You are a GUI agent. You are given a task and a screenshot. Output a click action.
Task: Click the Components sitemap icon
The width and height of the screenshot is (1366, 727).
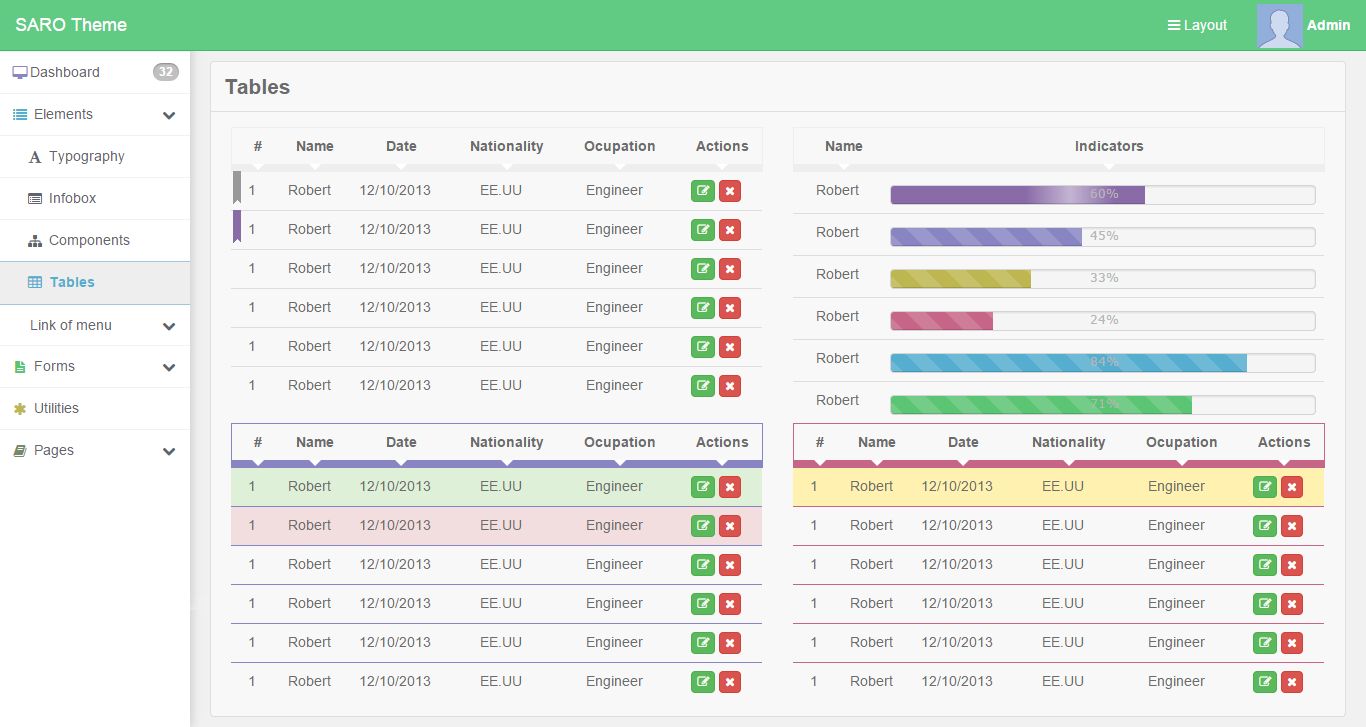35,241
